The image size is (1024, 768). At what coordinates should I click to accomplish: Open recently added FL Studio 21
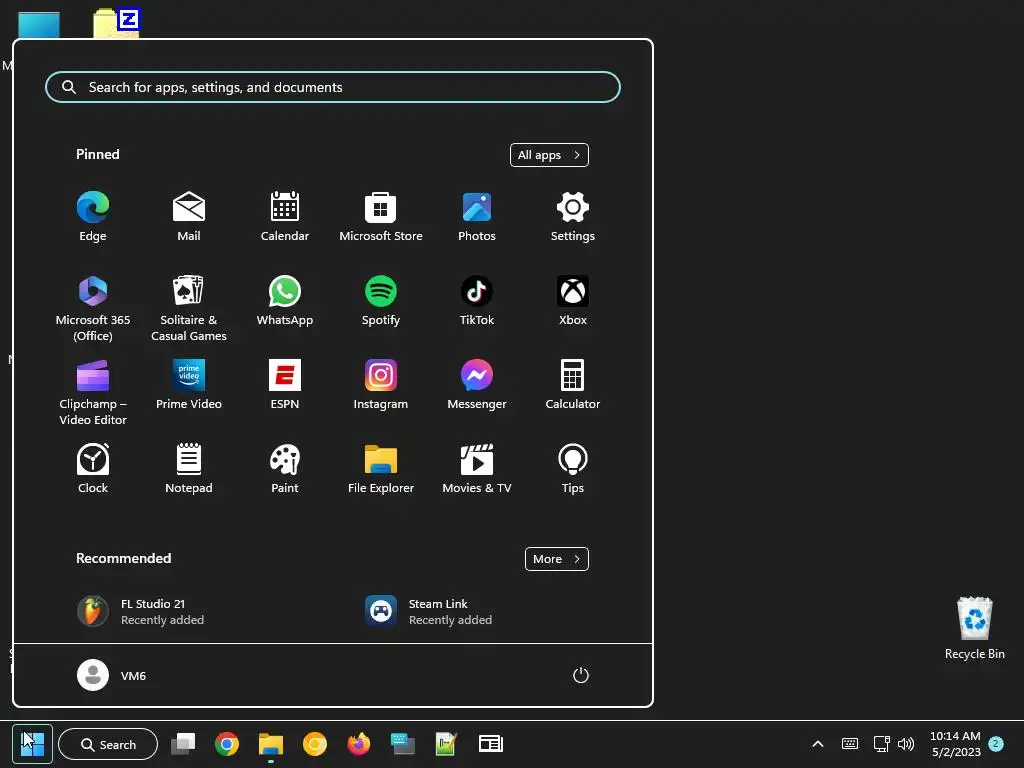[x=141, y=611]
